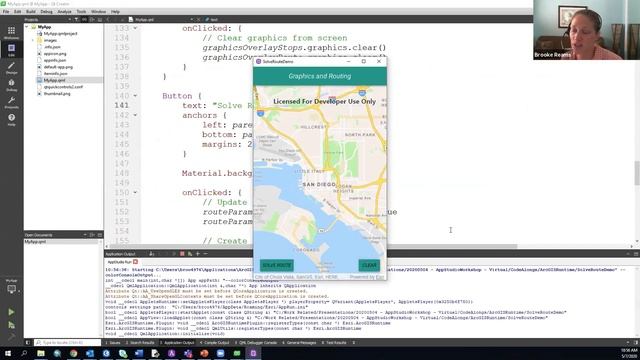
Task: Click the Build hammer icon
Action: (11, 337)
